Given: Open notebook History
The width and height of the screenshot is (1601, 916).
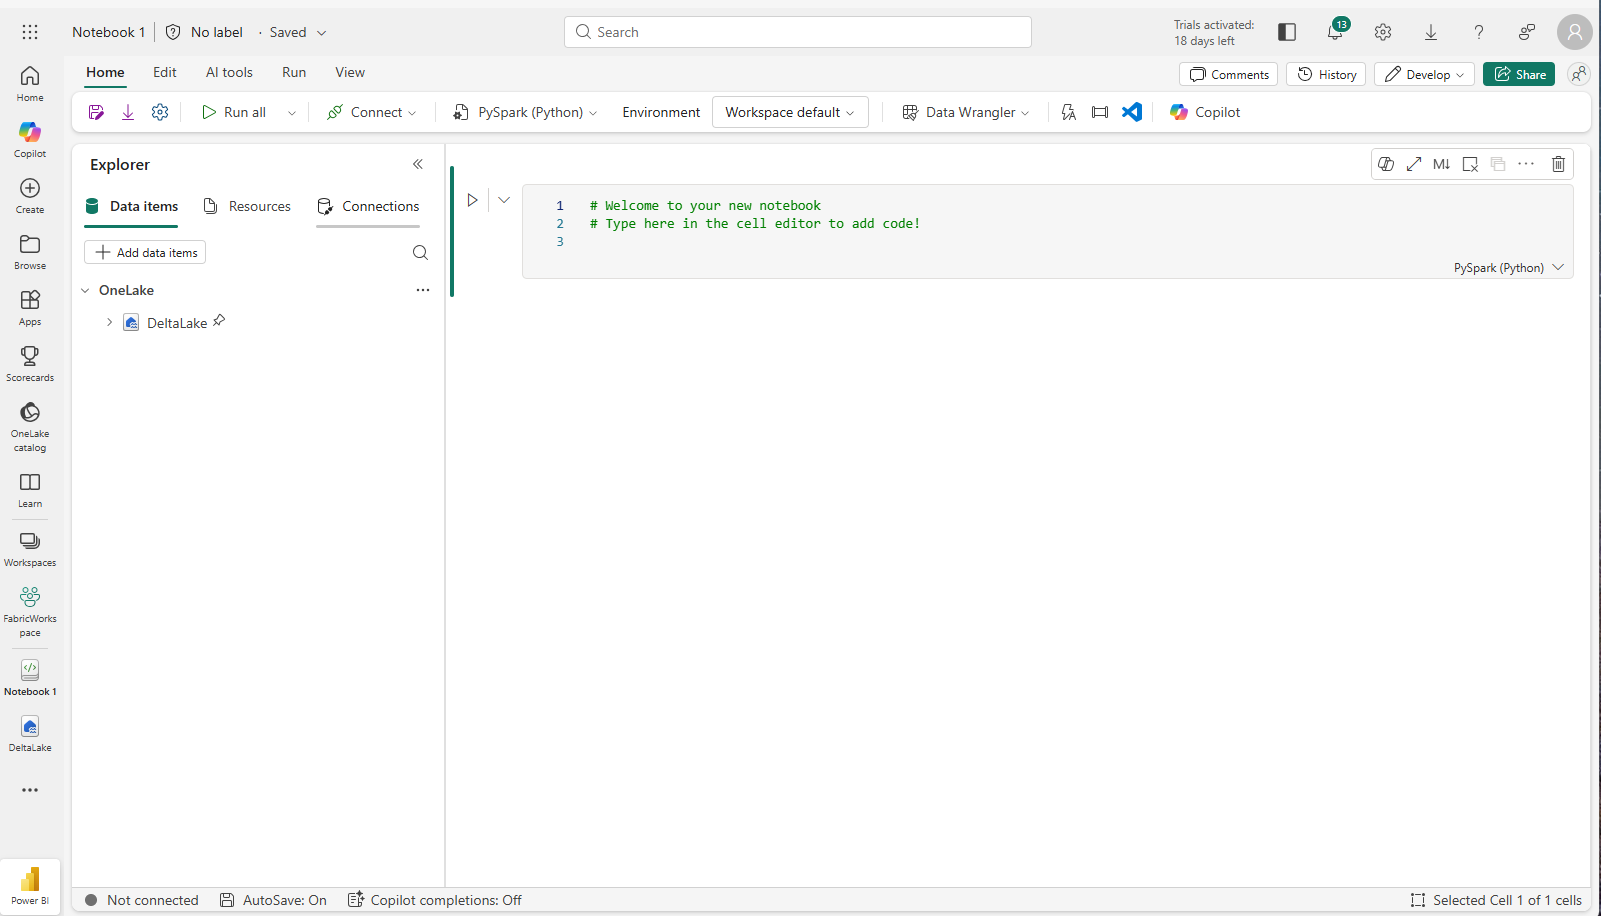Looking at the screenshot, I should click(x=1326, y=74).
